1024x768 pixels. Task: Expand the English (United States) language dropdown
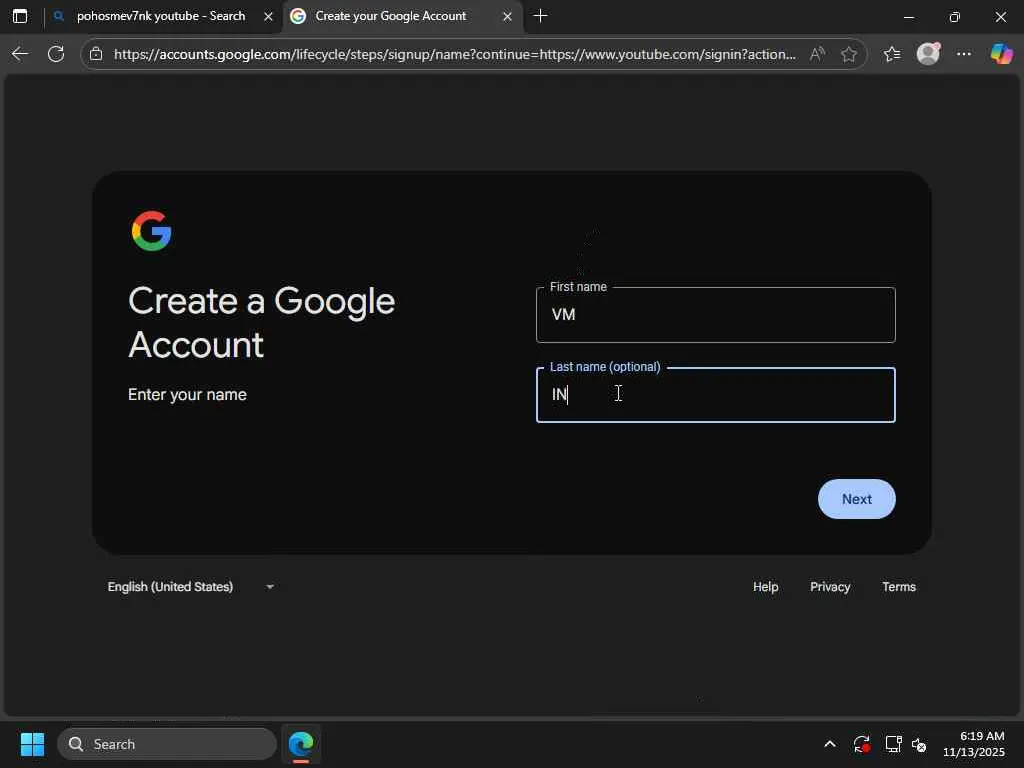pos(191,586)
